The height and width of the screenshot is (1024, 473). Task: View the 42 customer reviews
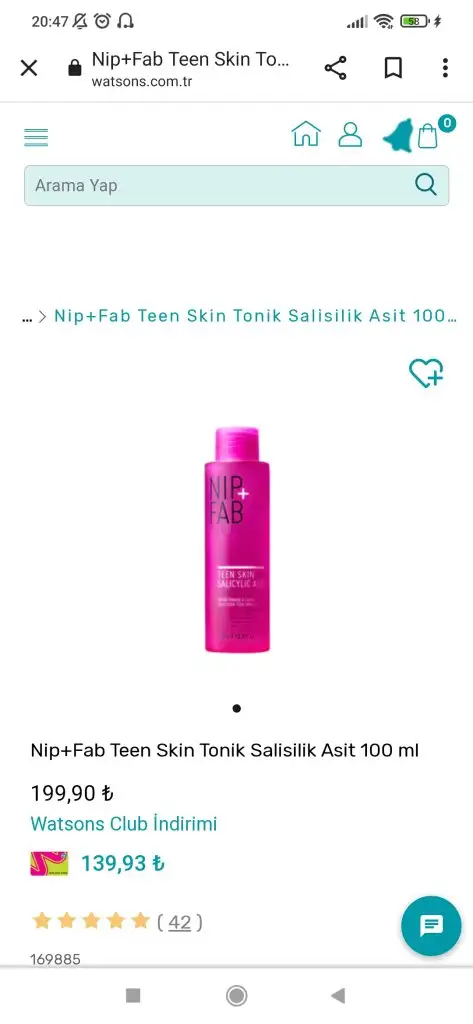(x=180, y=922)
